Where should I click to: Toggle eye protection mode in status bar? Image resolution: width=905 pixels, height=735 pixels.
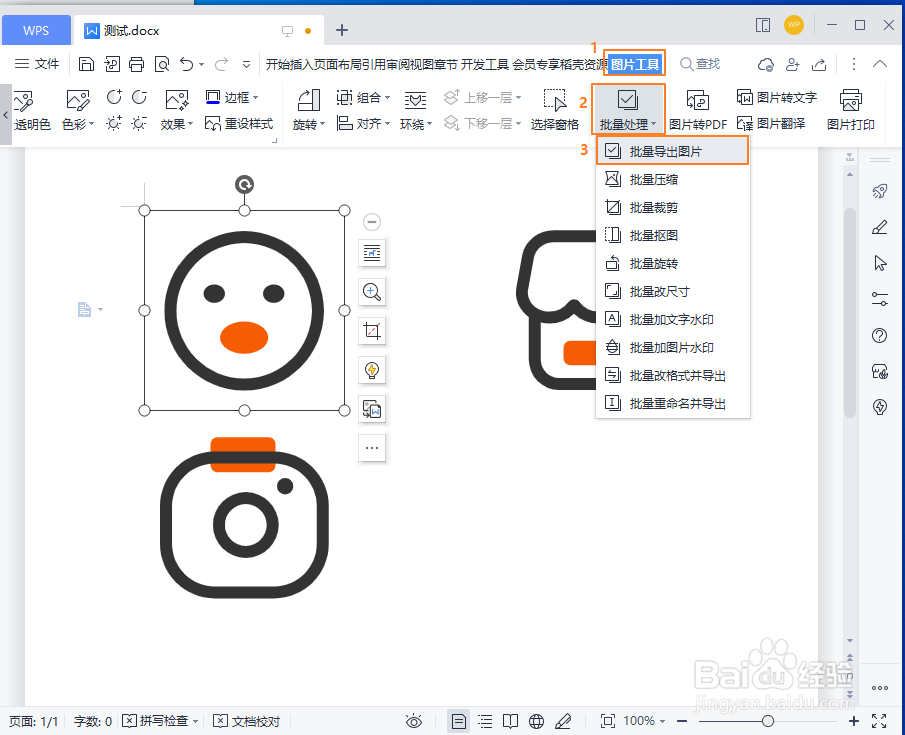click(x=414, y=721)
